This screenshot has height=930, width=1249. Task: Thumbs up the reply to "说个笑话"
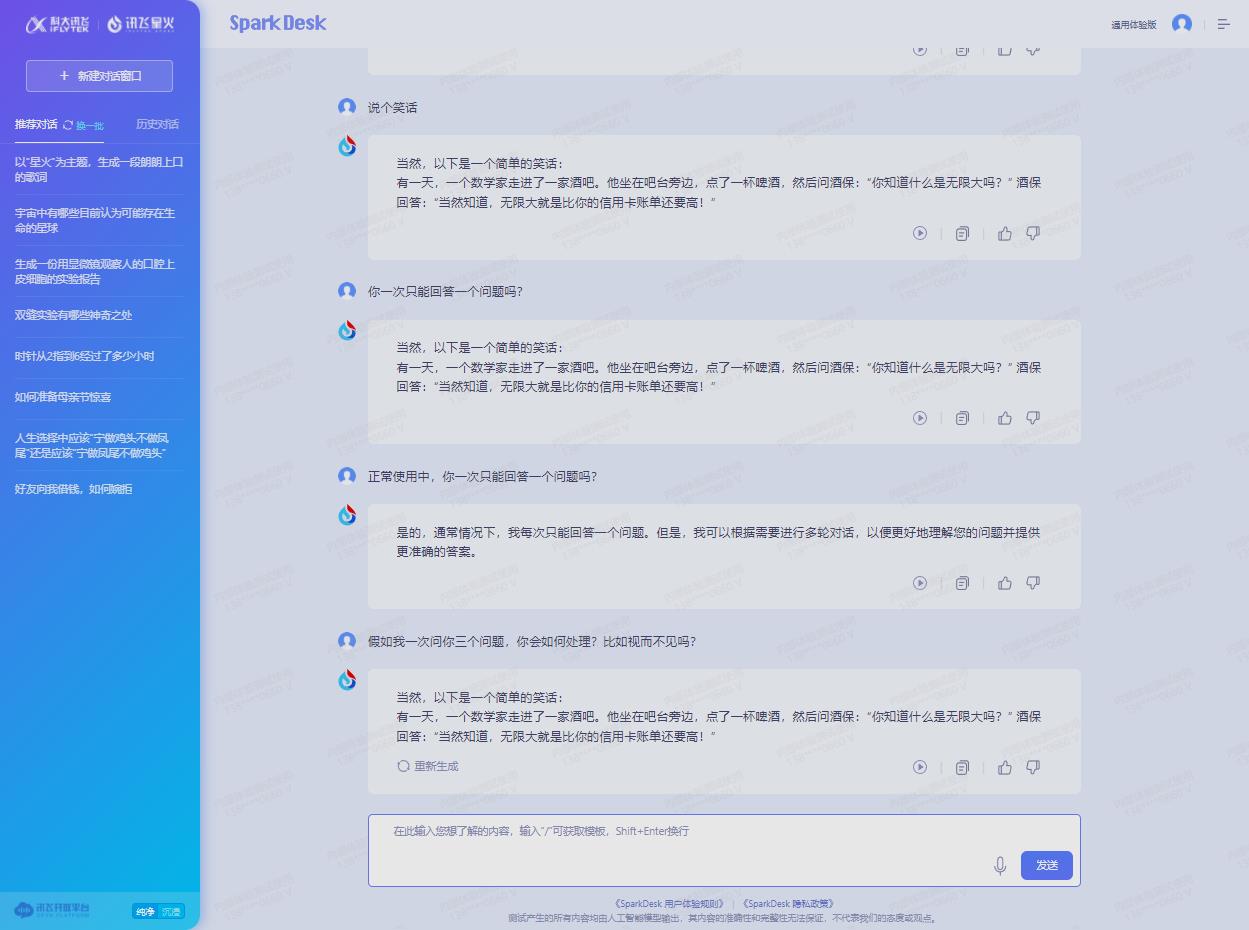pos(1005,233)
